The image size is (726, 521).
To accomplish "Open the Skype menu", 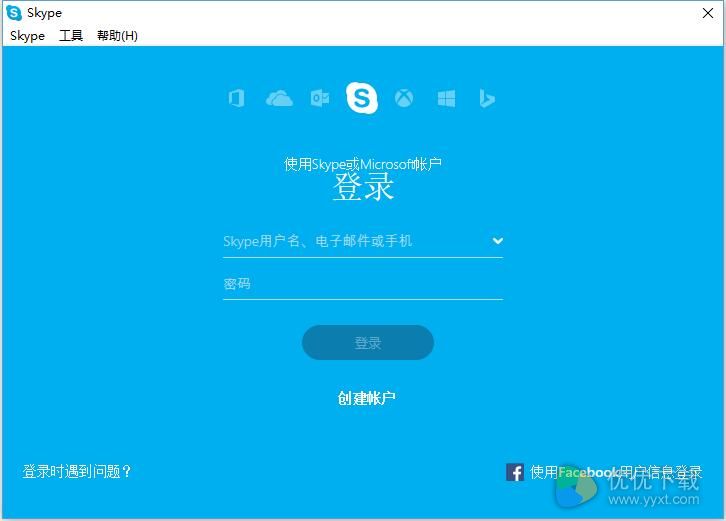I will coord(27,36).
